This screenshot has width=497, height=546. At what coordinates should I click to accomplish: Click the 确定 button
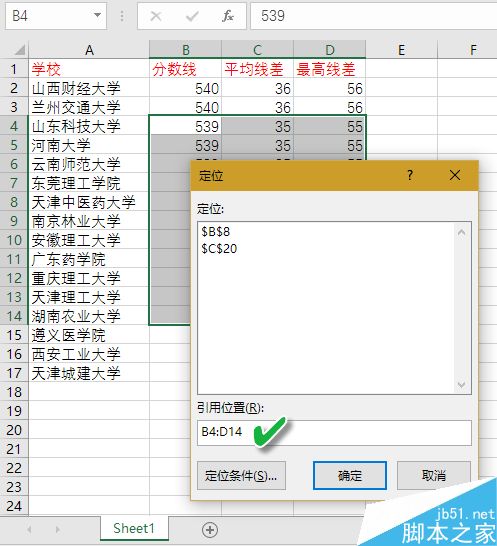pyautogui.click(x=350, y=476)
